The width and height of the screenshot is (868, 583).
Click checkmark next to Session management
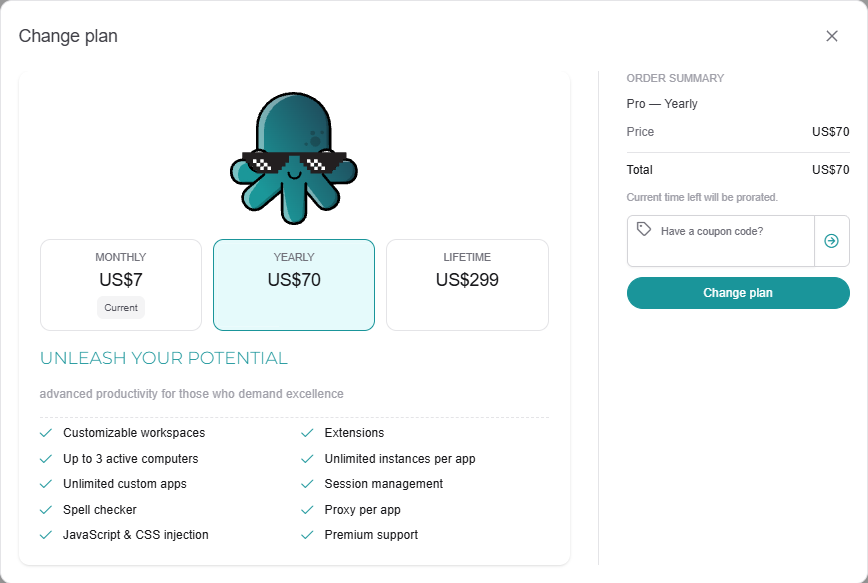point(307,484)
